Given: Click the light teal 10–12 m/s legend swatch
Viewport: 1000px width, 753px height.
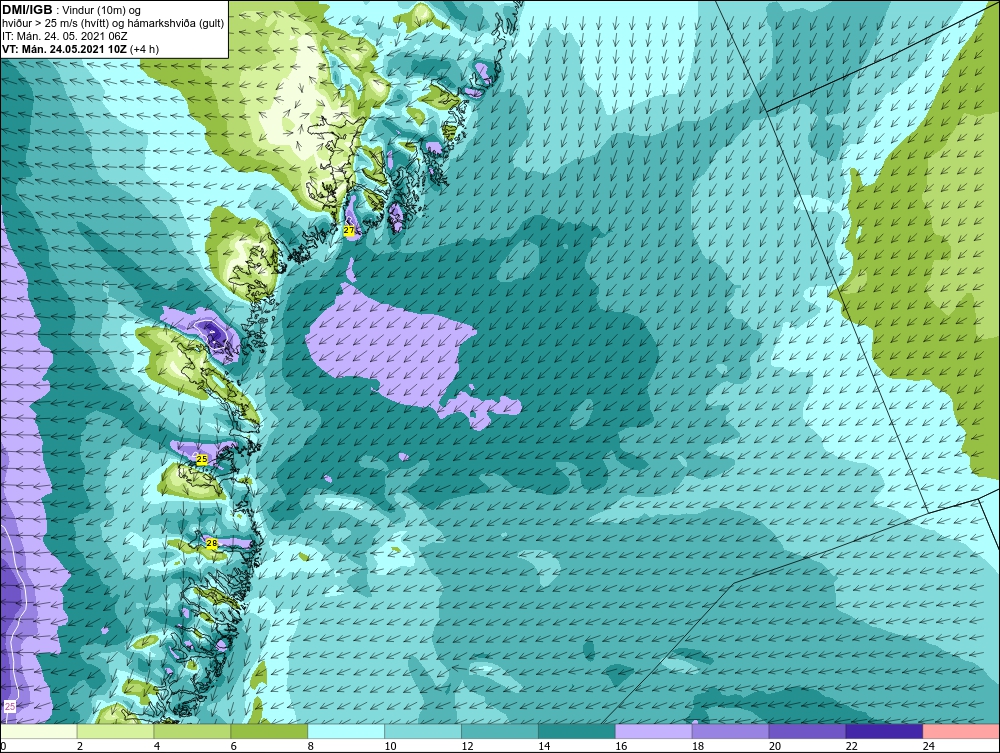Looking at the screenshot, I should point(423,731).
